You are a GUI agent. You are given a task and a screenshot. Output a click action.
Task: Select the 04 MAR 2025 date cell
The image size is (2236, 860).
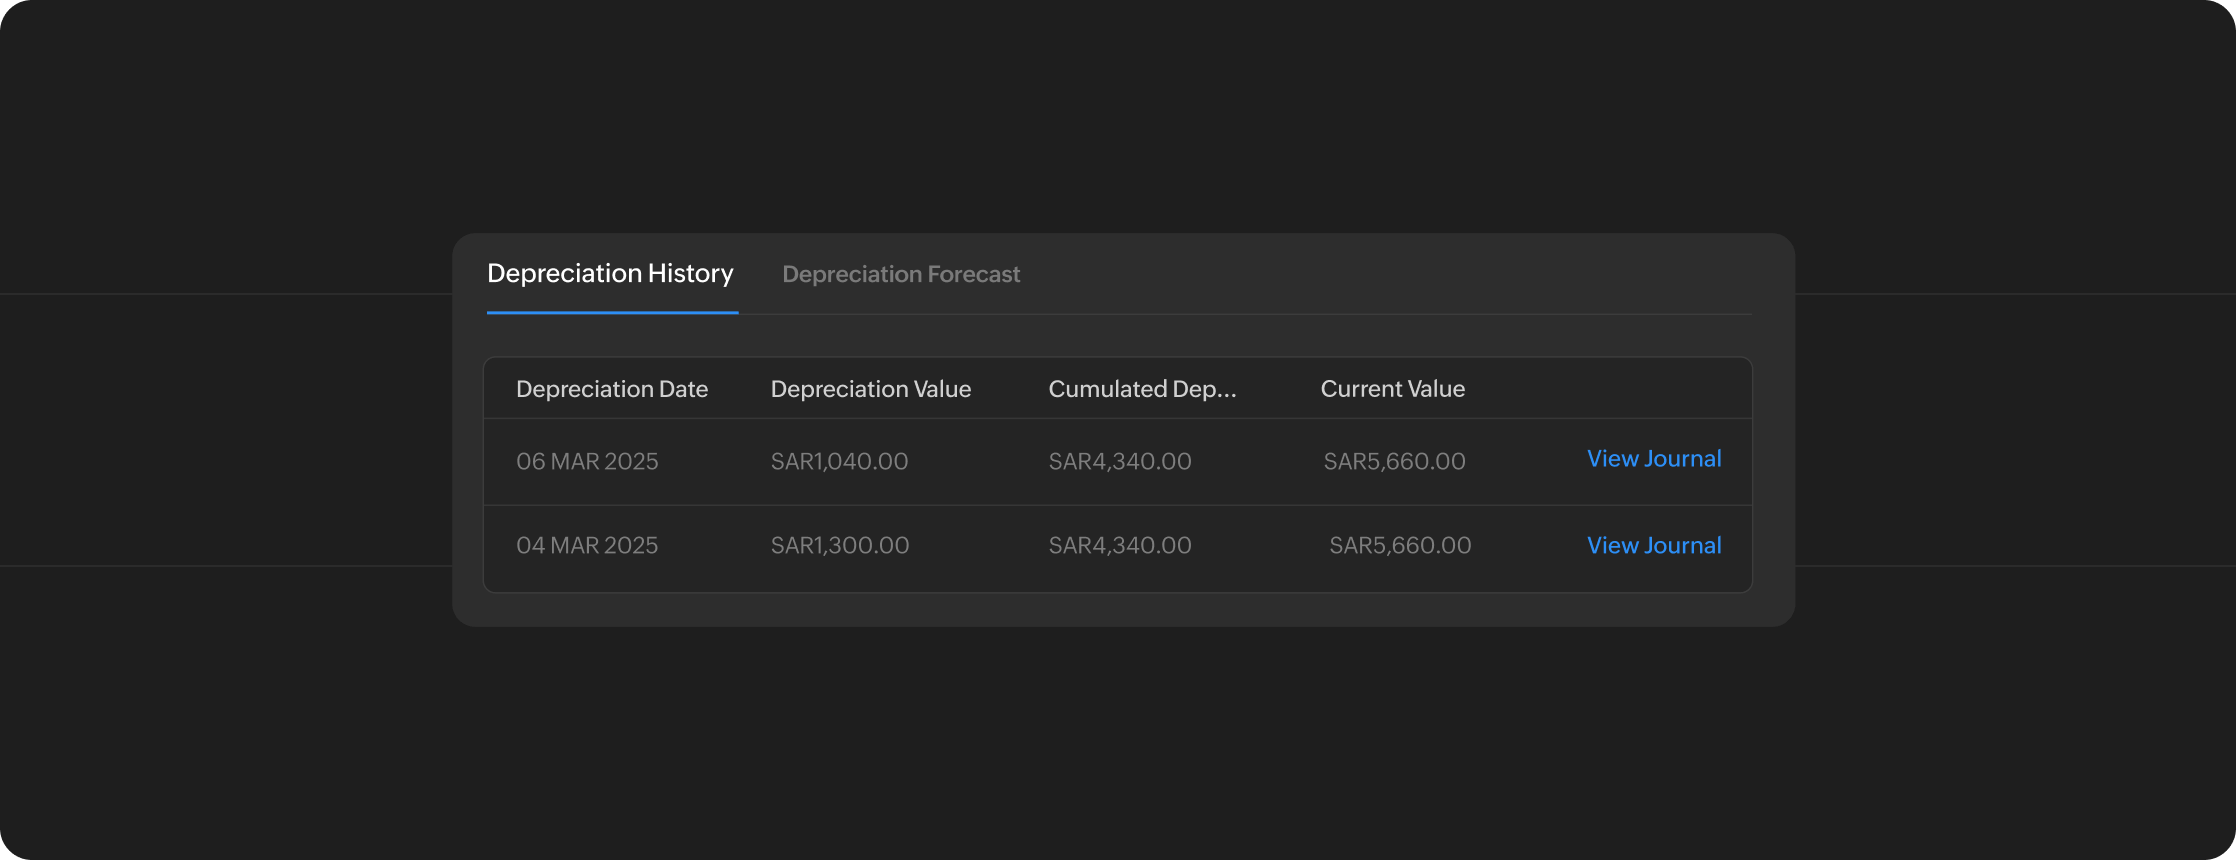click(x=587, y=546)
